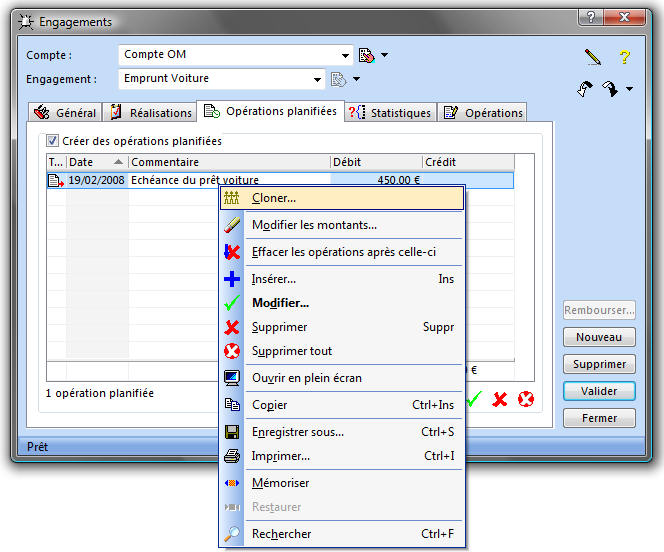
Task: Sort by the Date column header
Action: click(95, 162)
